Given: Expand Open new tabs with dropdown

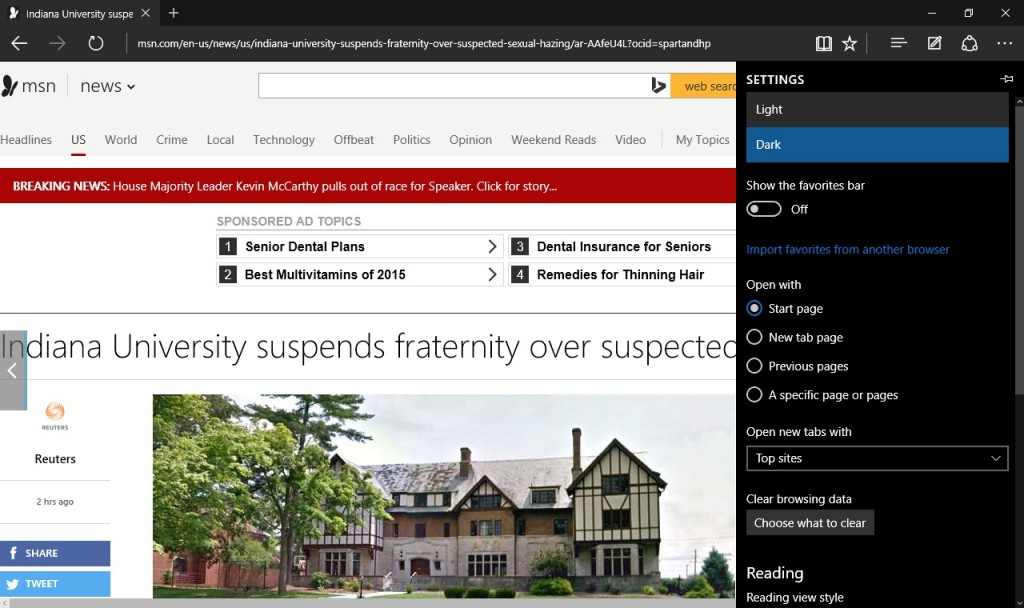Looking at the screenshot, I should tap(876, 458).
